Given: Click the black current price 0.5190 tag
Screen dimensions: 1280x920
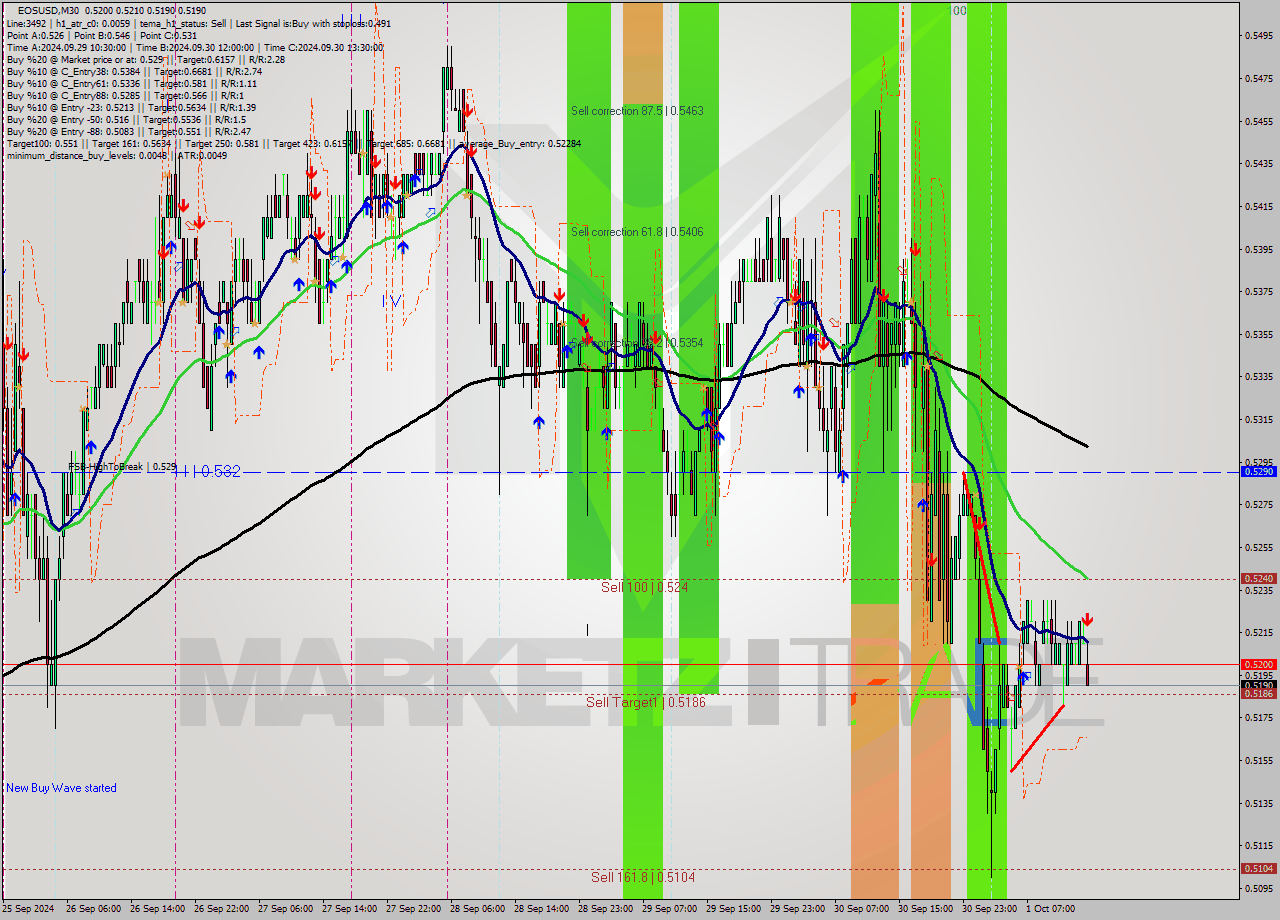Looking at the screenshot, I should pyautogui.click(x=1257, y=685).
